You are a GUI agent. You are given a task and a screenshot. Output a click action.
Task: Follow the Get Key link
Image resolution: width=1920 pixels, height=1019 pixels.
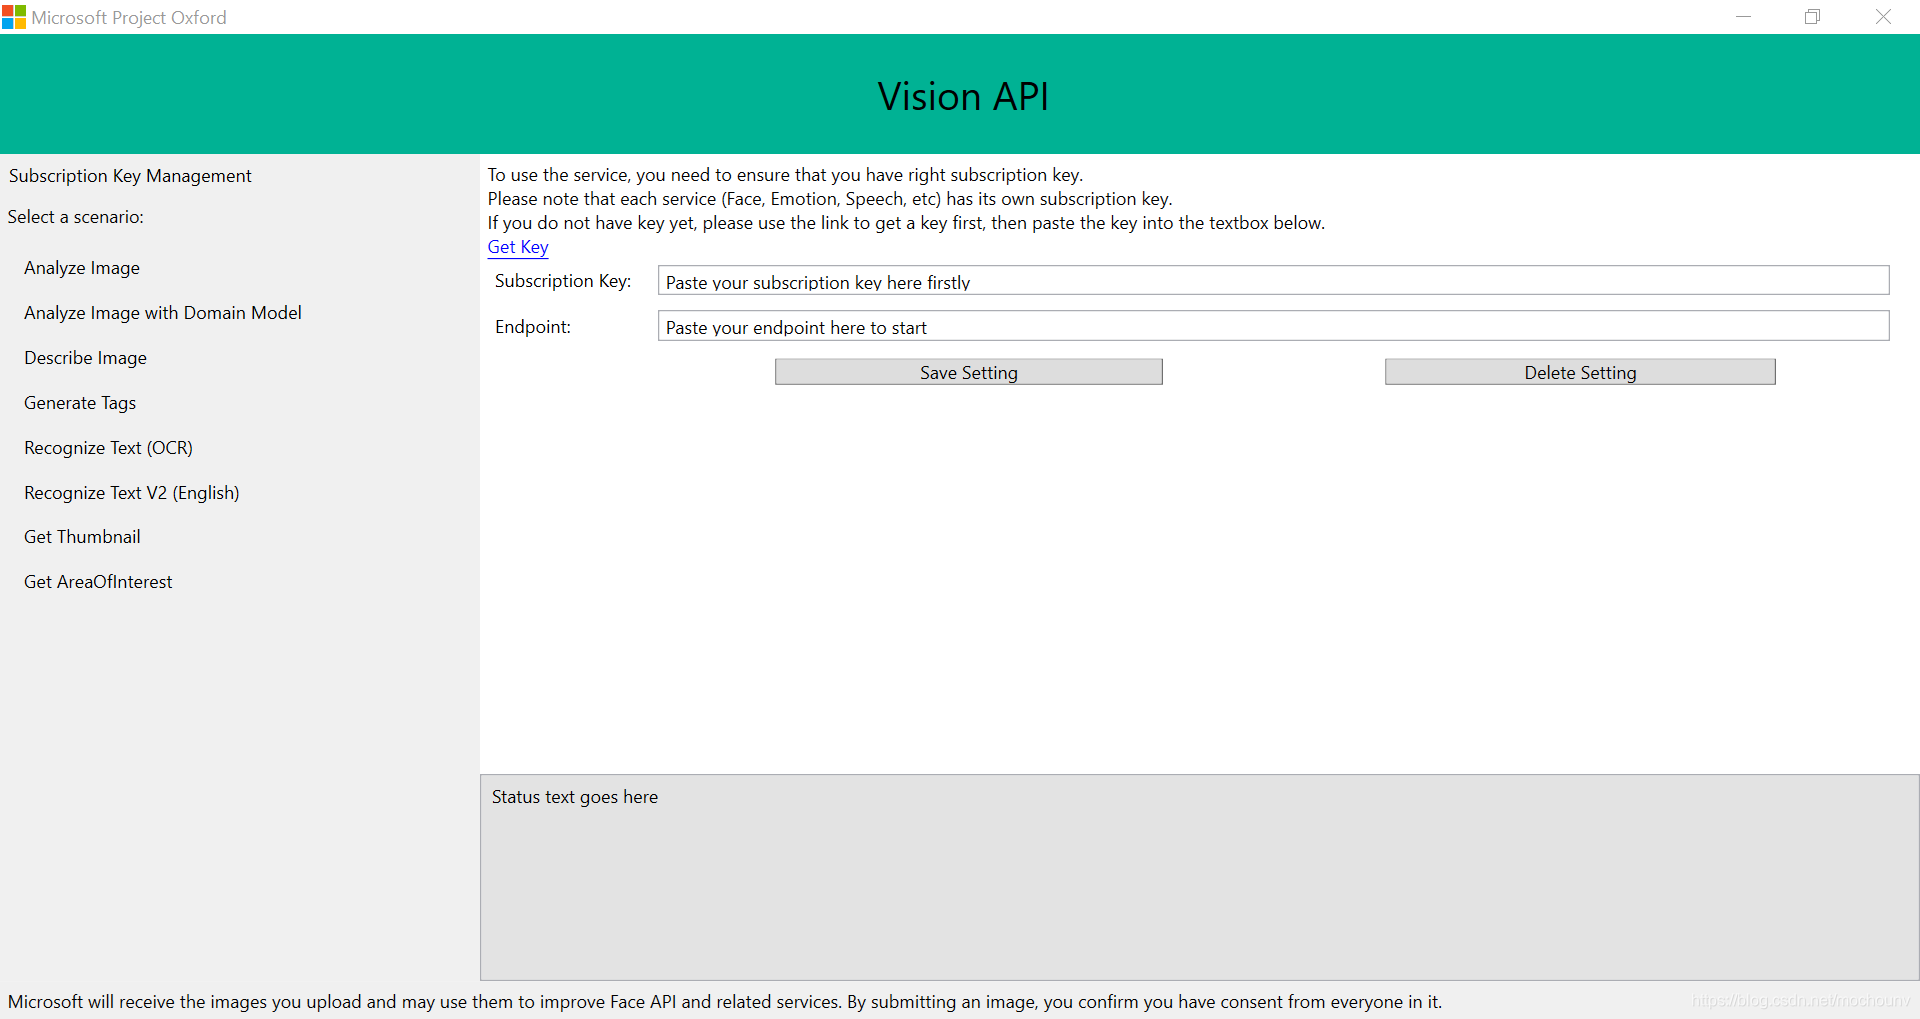pos(518,247)
